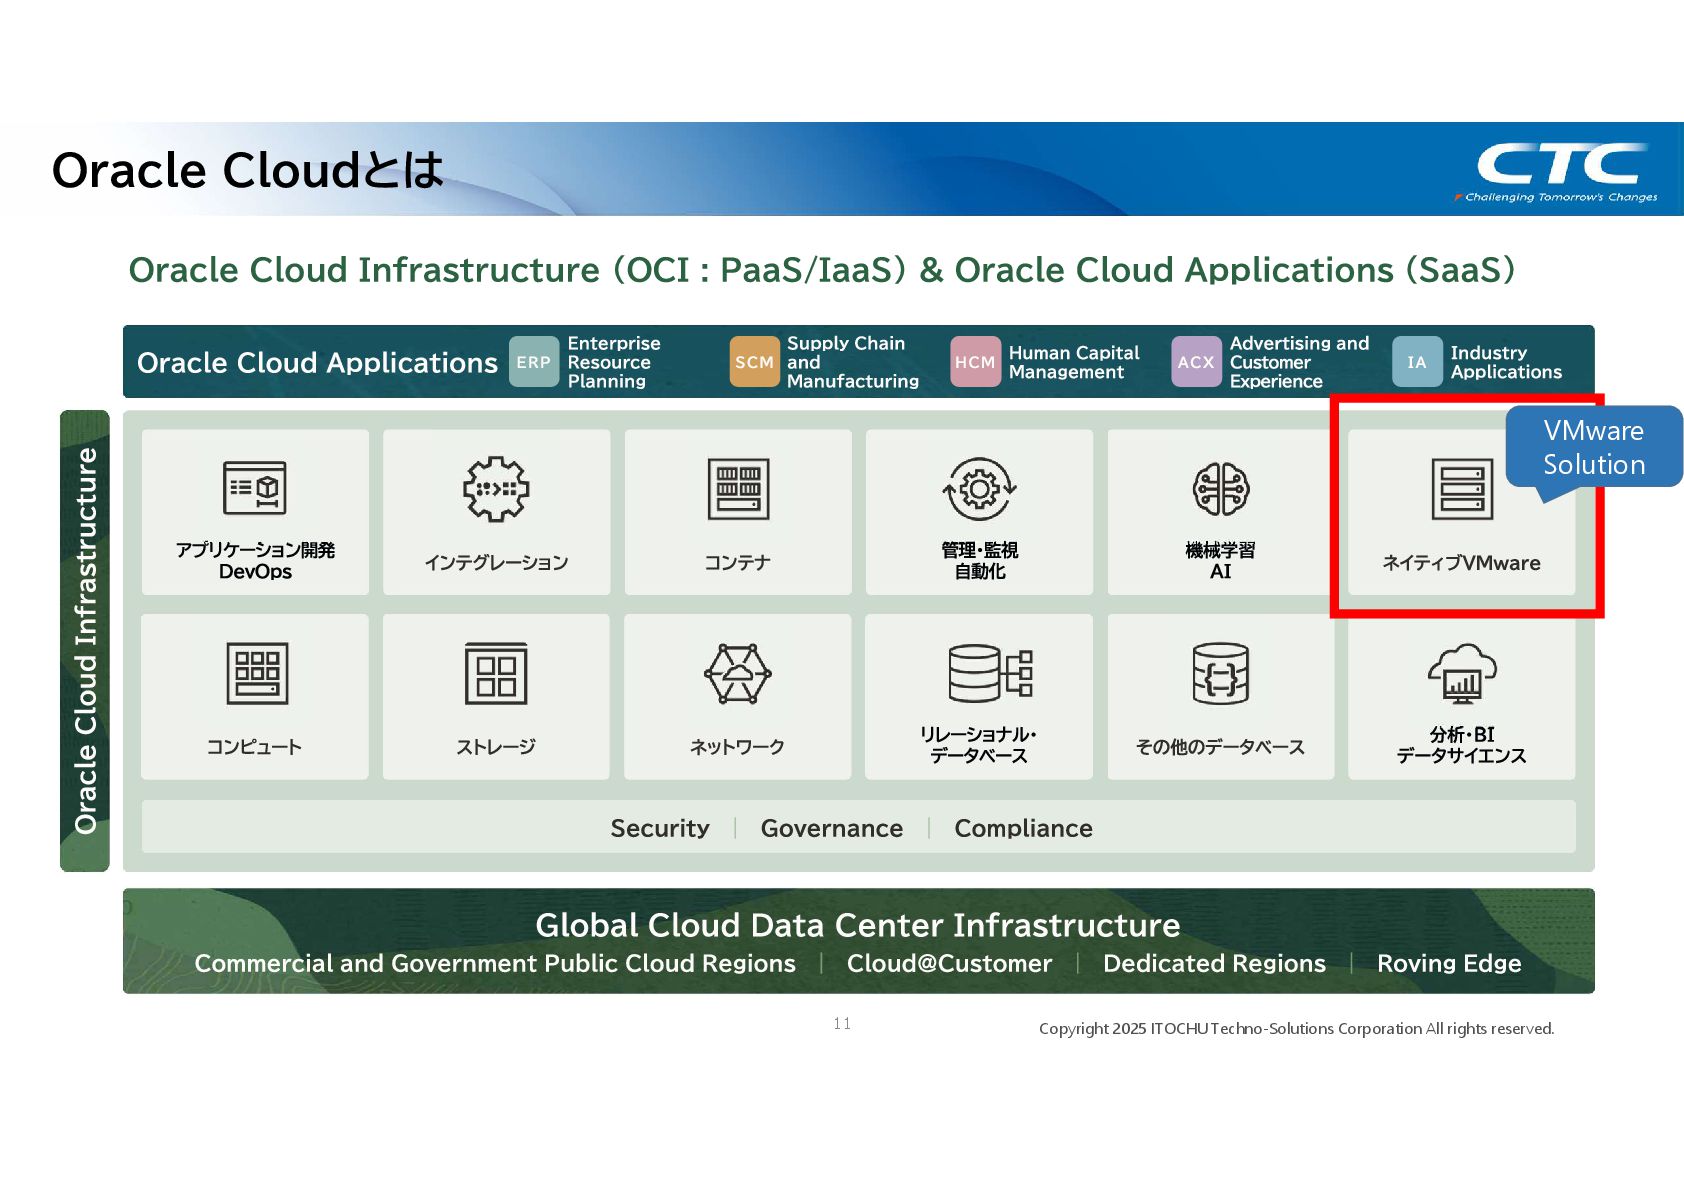Click the machine learning AI brain icon
The width and height of the screenshot is (1684, 1191).
point(1221,489)
